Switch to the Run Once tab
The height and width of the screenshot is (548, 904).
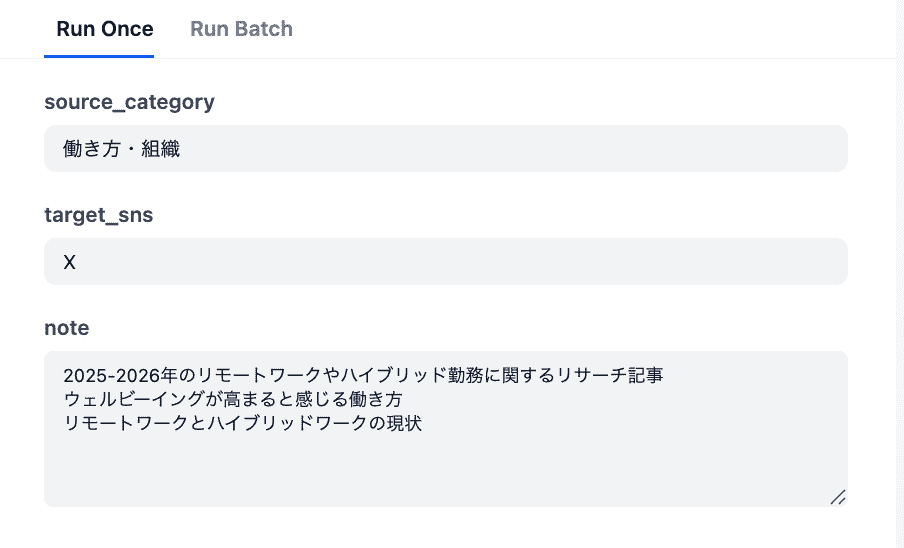(105, 29)
